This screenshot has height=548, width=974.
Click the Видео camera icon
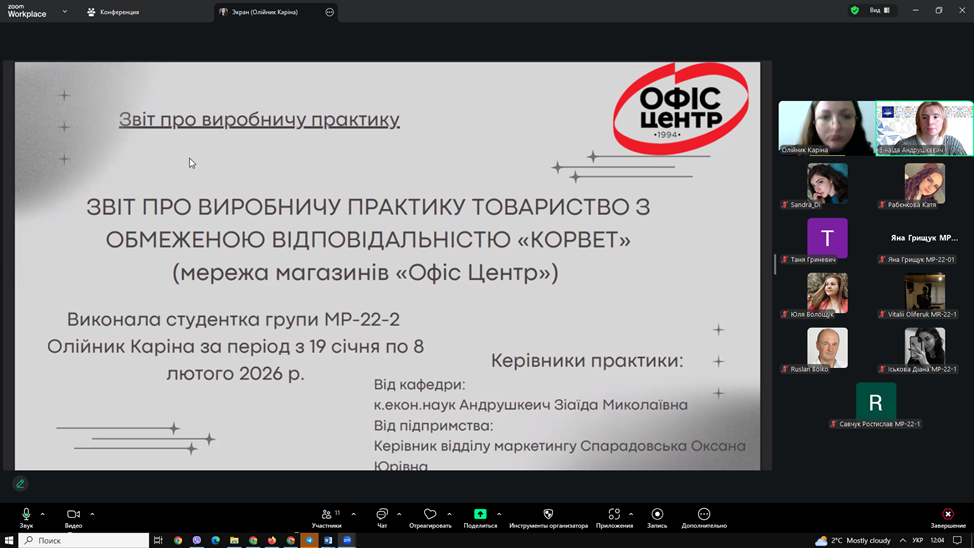tap(73, 514)
